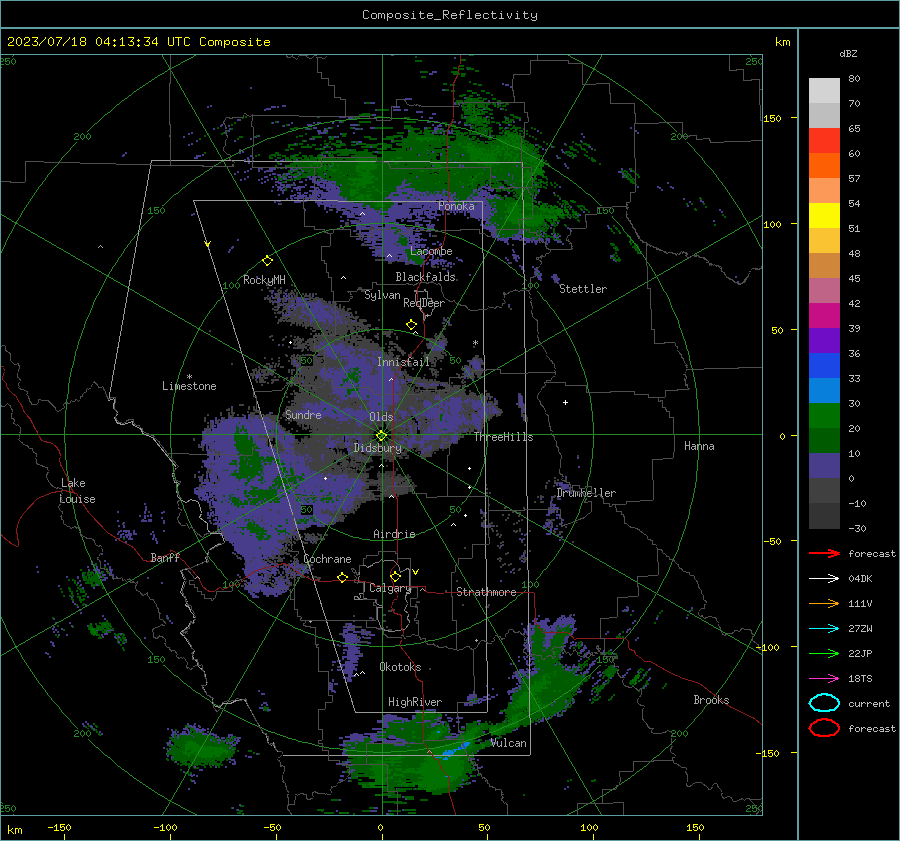This screenshot has width=900, height=841.
Task: Click the Cochrane city label
Action: click(x=327, y=559)
